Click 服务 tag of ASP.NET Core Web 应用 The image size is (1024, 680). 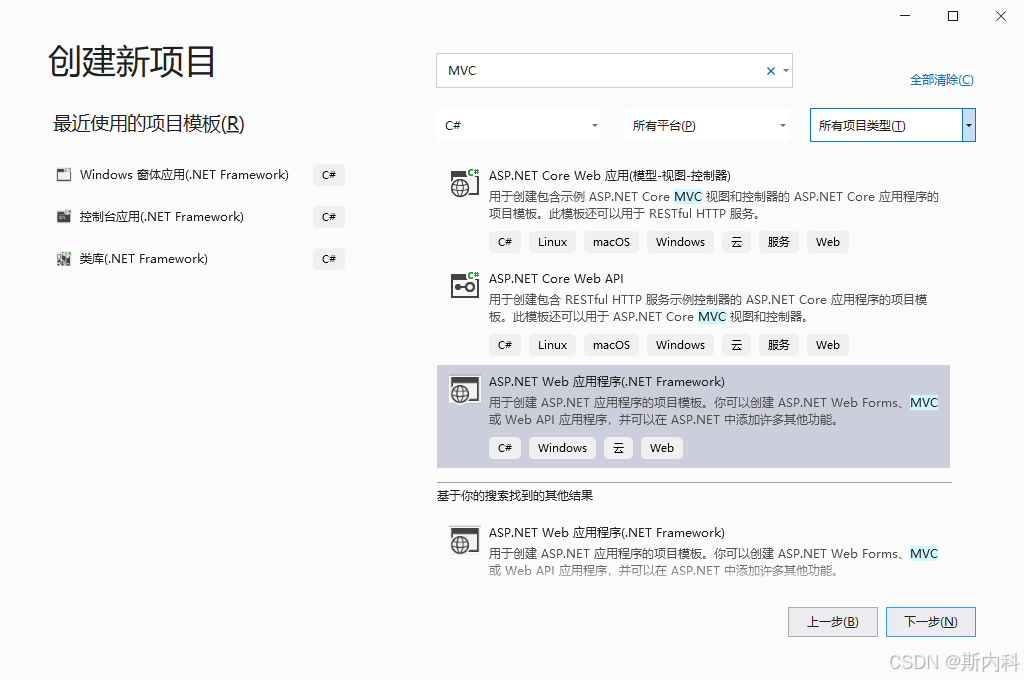click(x=778, y=242)
